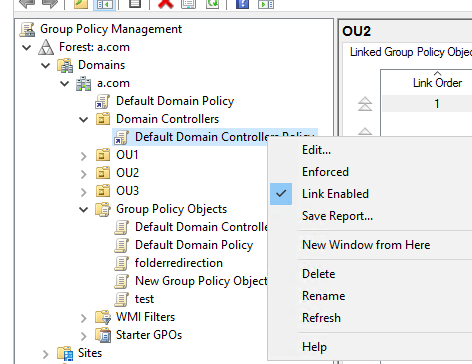The width and height of the screenshot is (472, 364).
Task: Click the blue Help toolbar icon
Action: click(x=242, y=3)
